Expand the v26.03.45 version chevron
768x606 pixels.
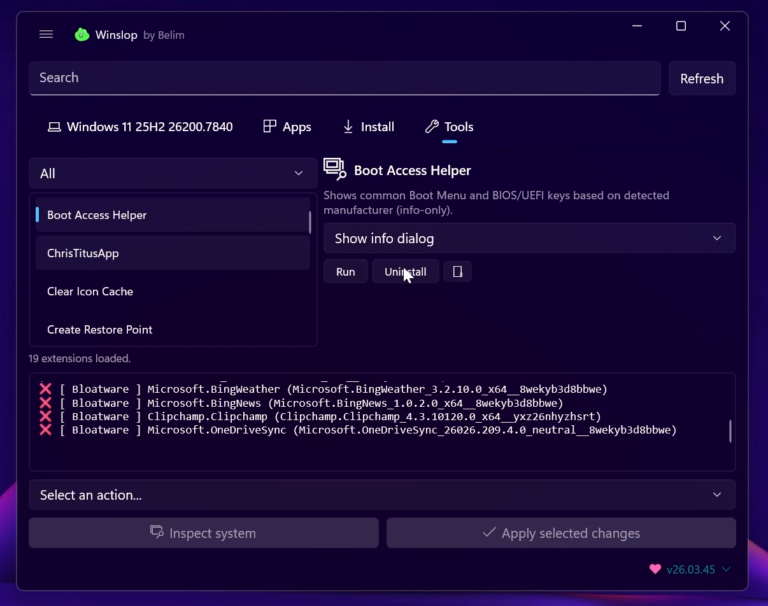pos(726,569)
